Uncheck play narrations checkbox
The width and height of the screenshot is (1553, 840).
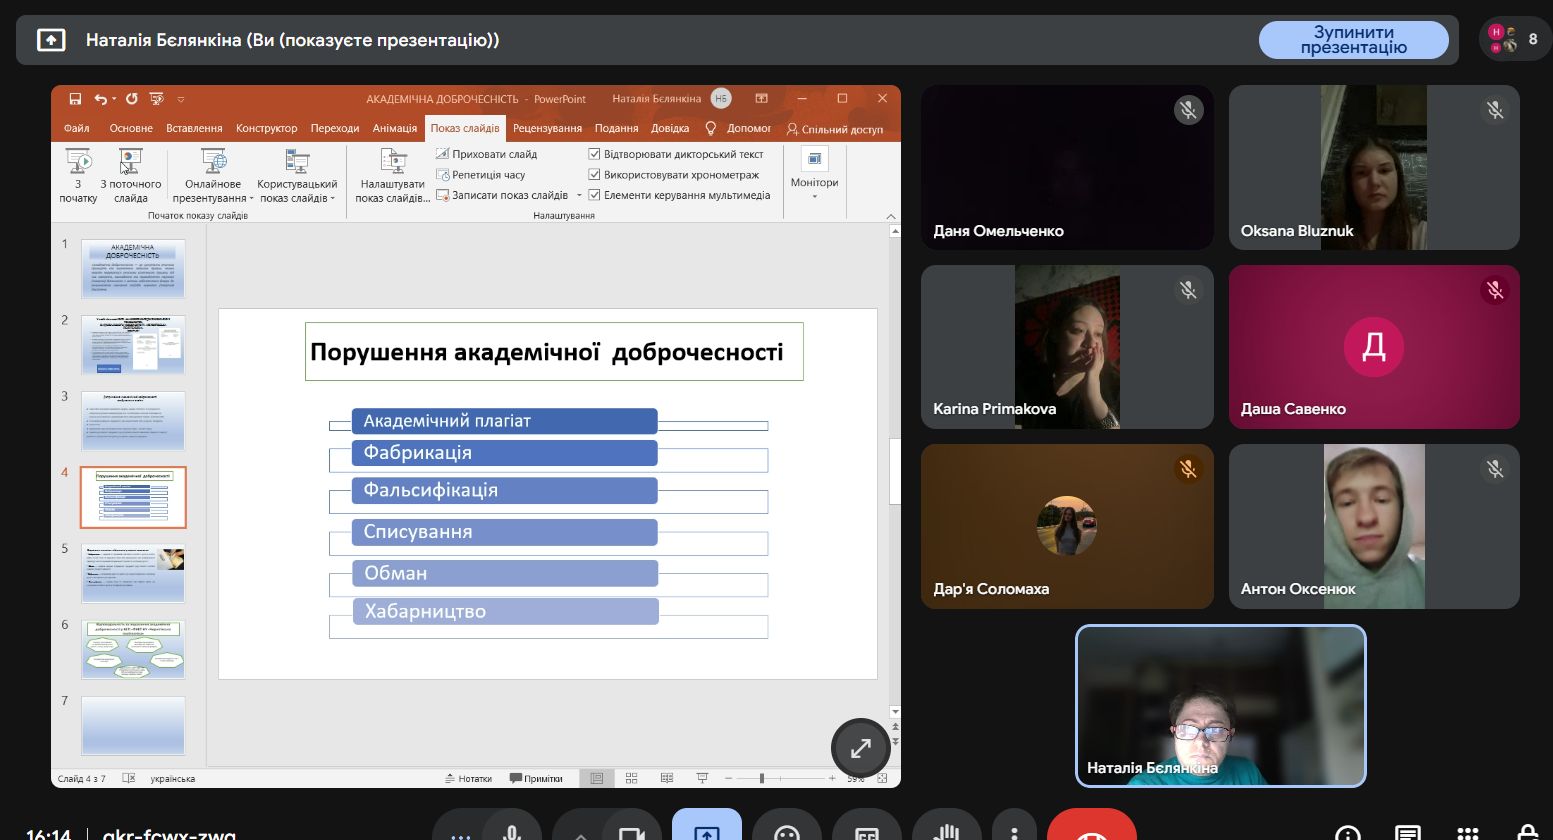pos(594,154)
